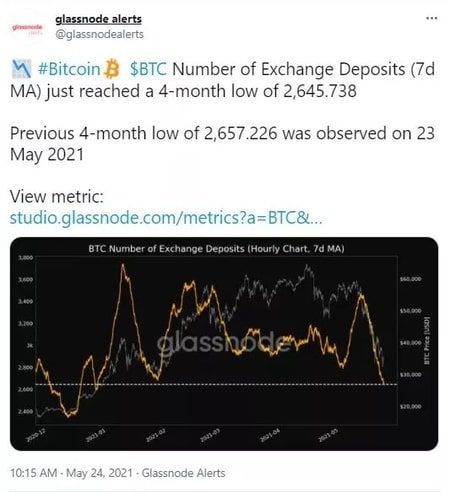
Task: Click the Glassnode Alerts source label
Action: coord(184,473)
